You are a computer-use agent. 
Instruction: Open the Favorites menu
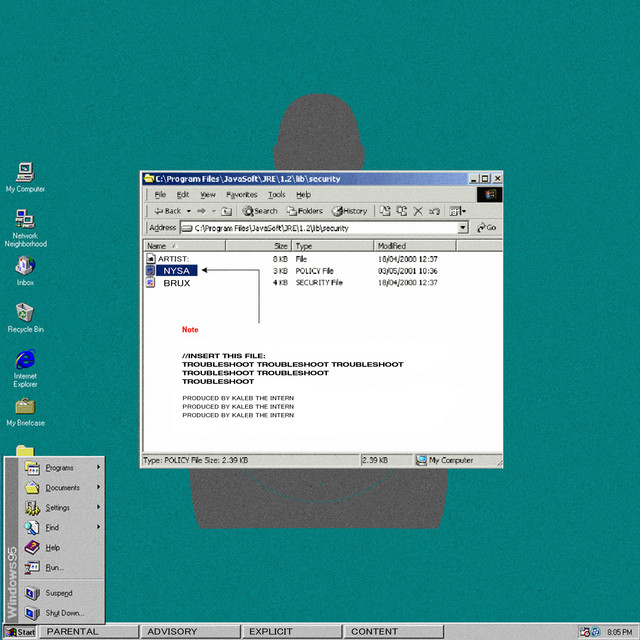pyautogui.click(x=241, y=195)
